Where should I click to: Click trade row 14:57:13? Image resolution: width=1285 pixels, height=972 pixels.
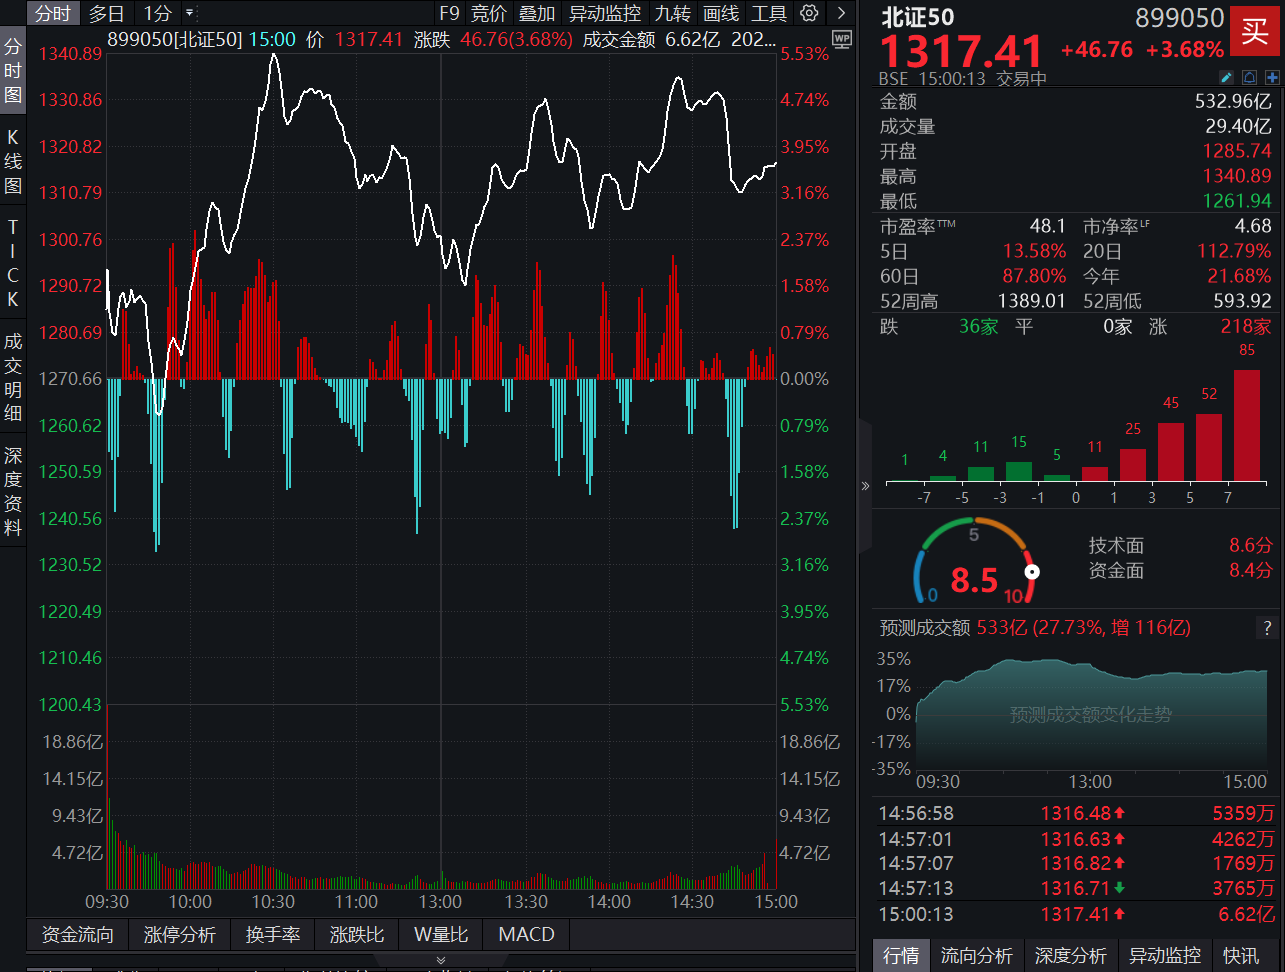(x=1076, y=888)
